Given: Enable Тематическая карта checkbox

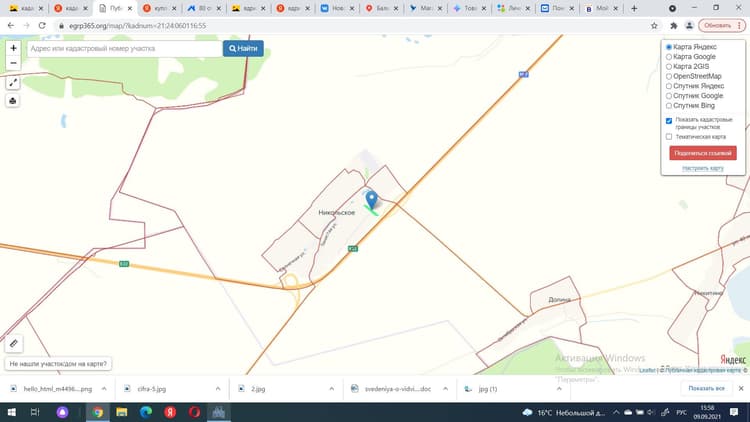Looking at the screenshot, I should point(669,137).
